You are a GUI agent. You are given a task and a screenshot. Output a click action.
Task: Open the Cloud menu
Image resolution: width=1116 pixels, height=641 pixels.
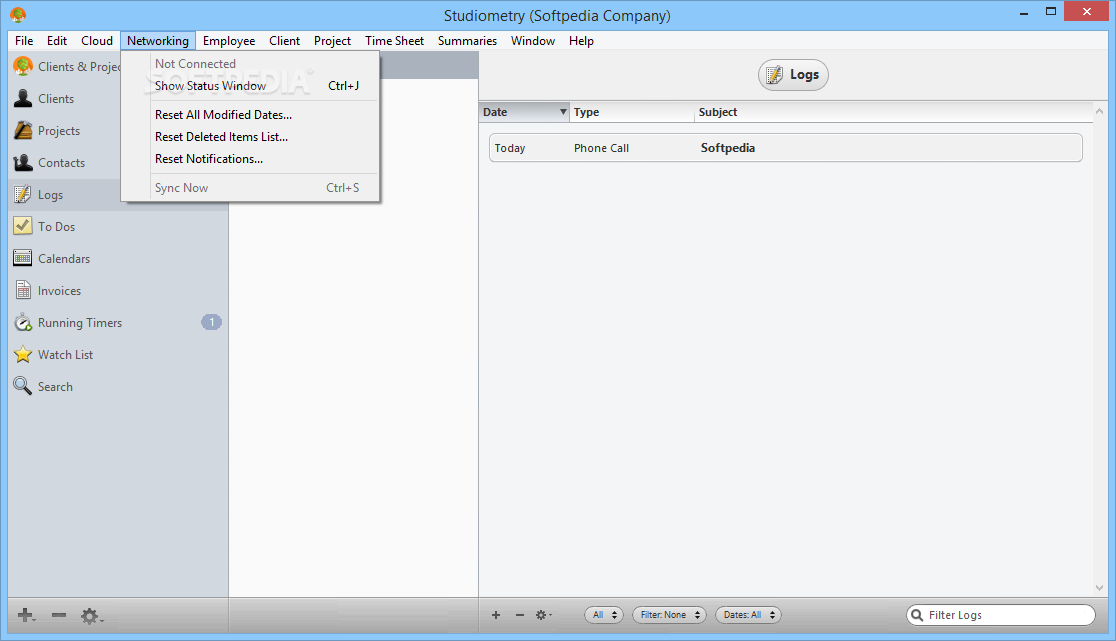coord(97,41)
